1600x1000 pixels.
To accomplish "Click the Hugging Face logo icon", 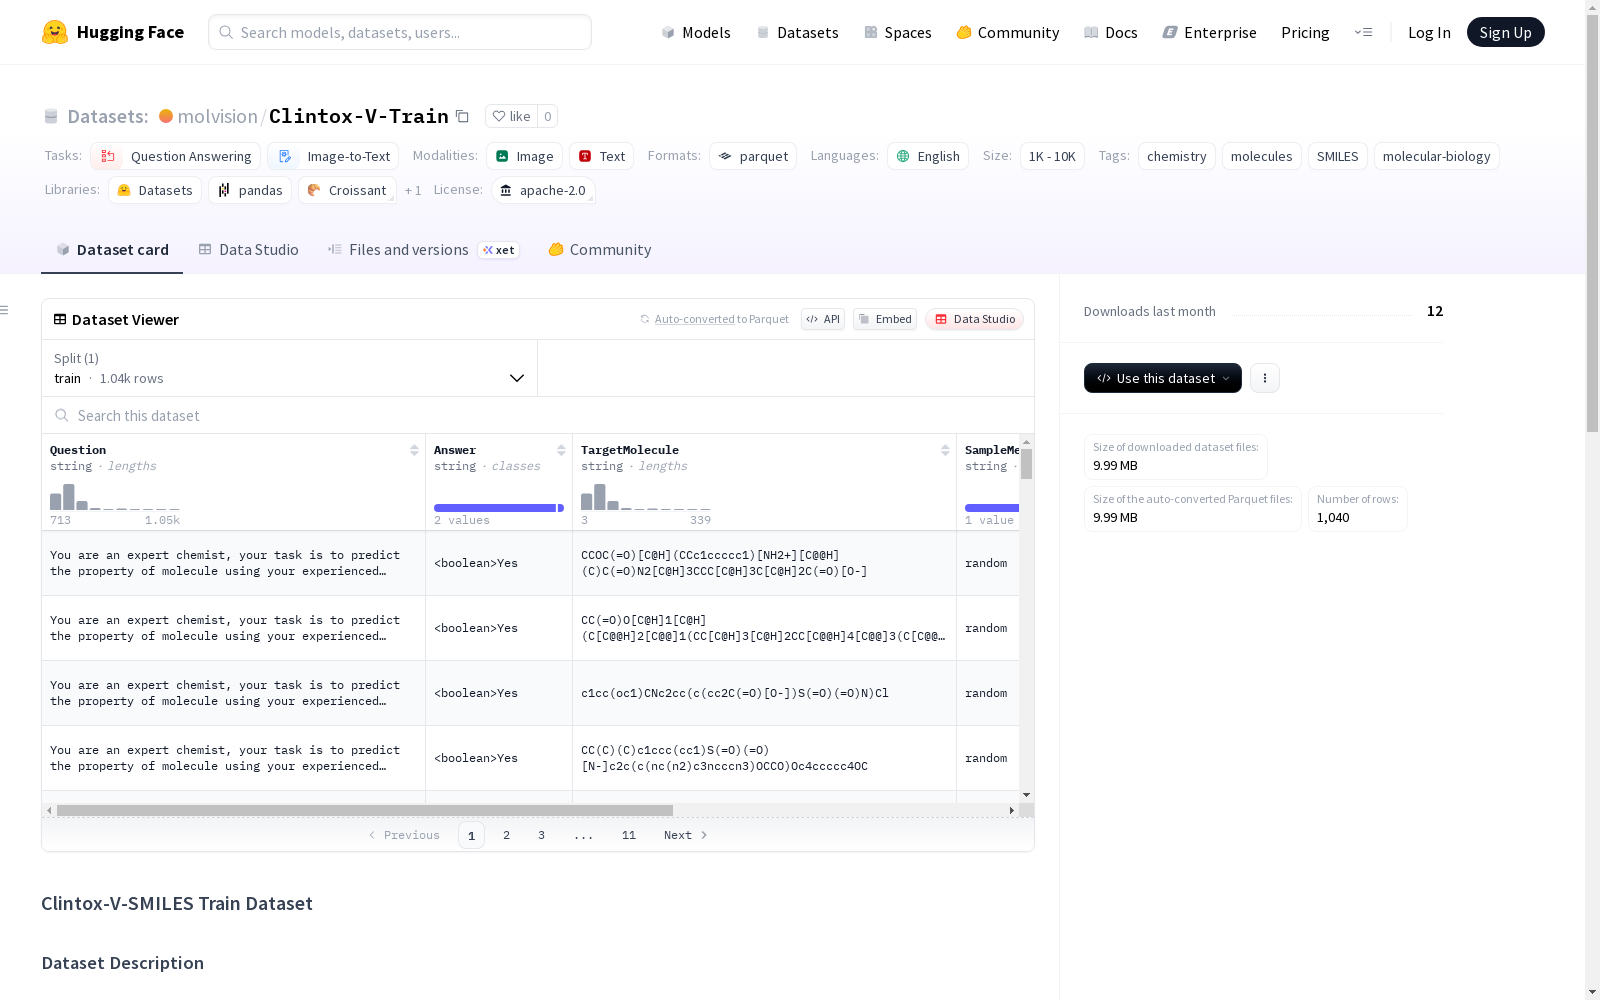I will point(55,32).
